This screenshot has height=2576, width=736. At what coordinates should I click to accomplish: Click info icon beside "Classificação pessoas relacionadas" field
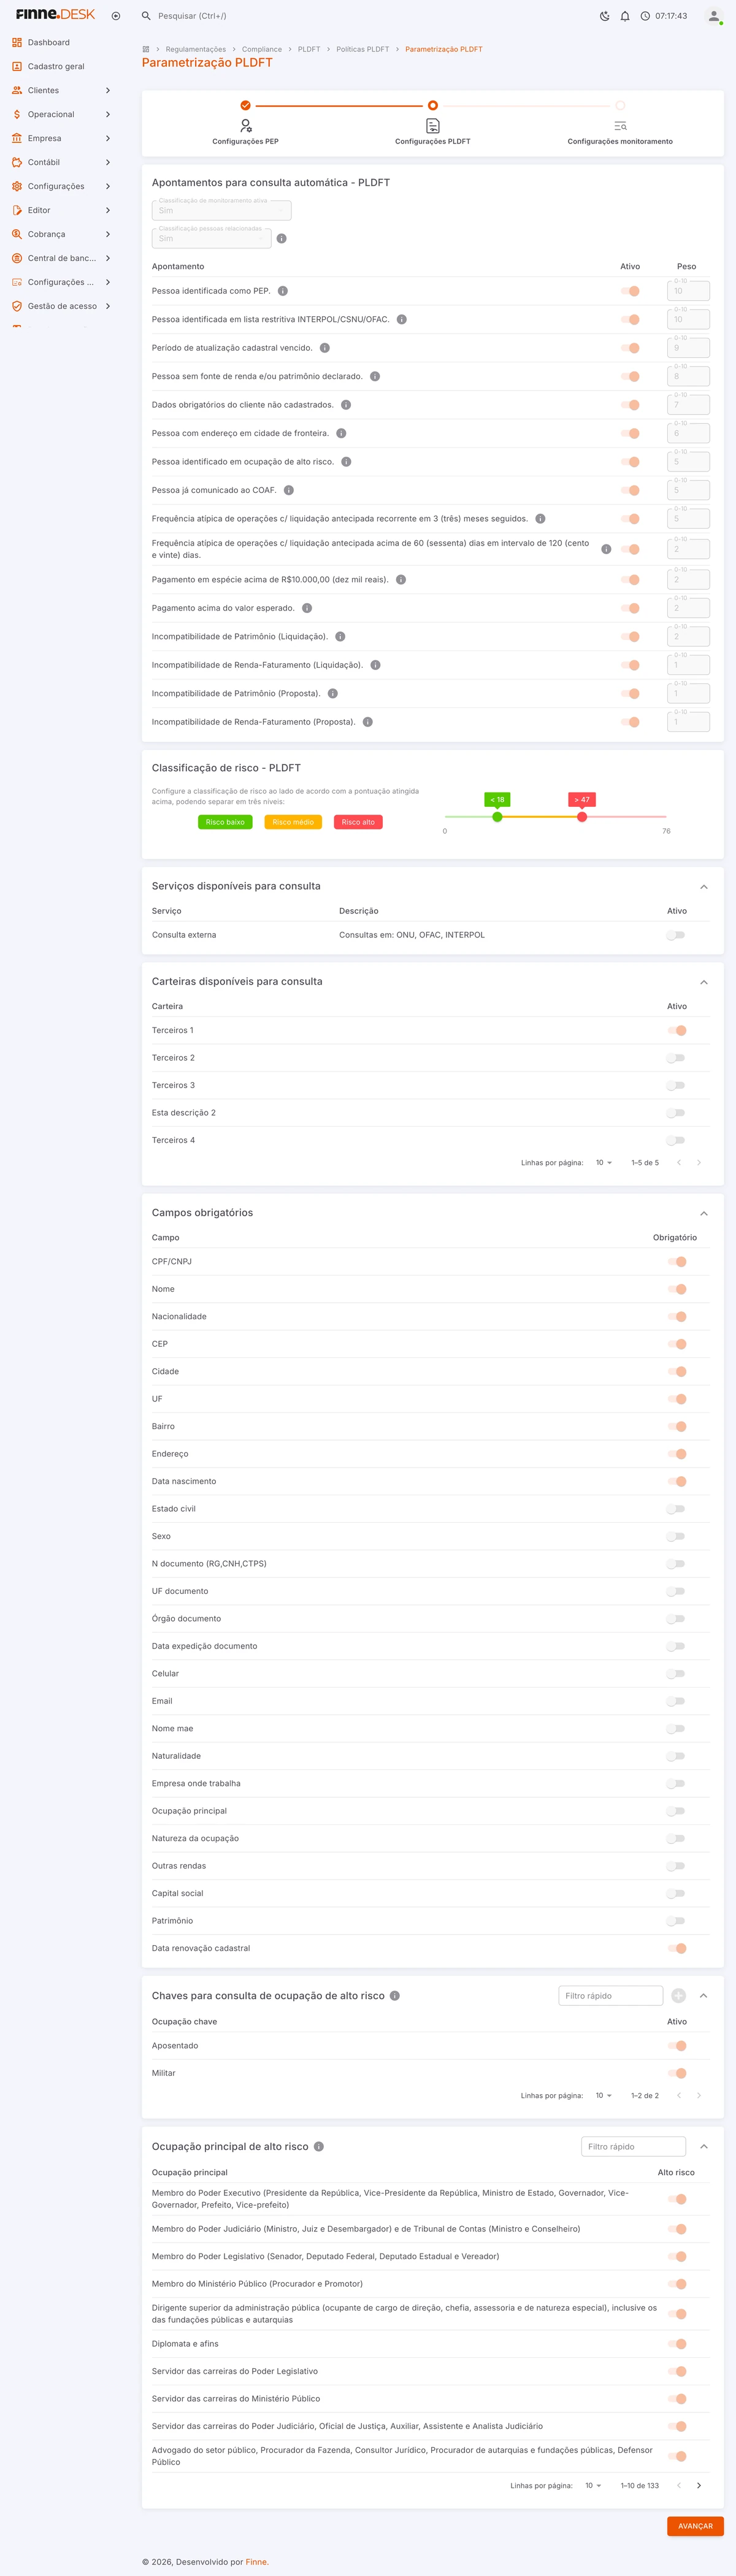[x=282, y=239]
